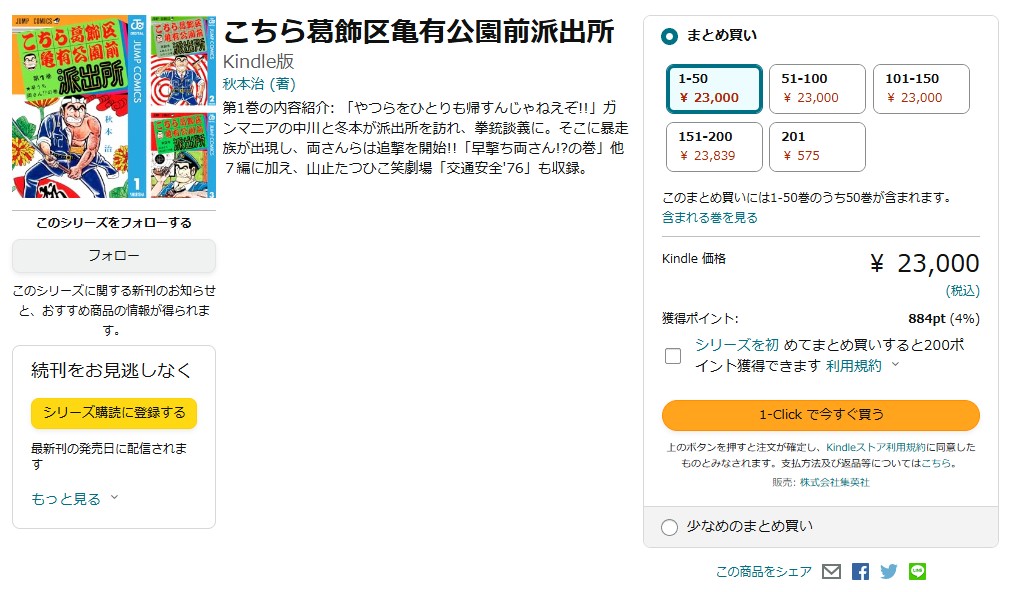This screenshot has height=592, width=1011.
Task: Share the series on Facebook
Action: pyautogui.click(x=860, y=571)
